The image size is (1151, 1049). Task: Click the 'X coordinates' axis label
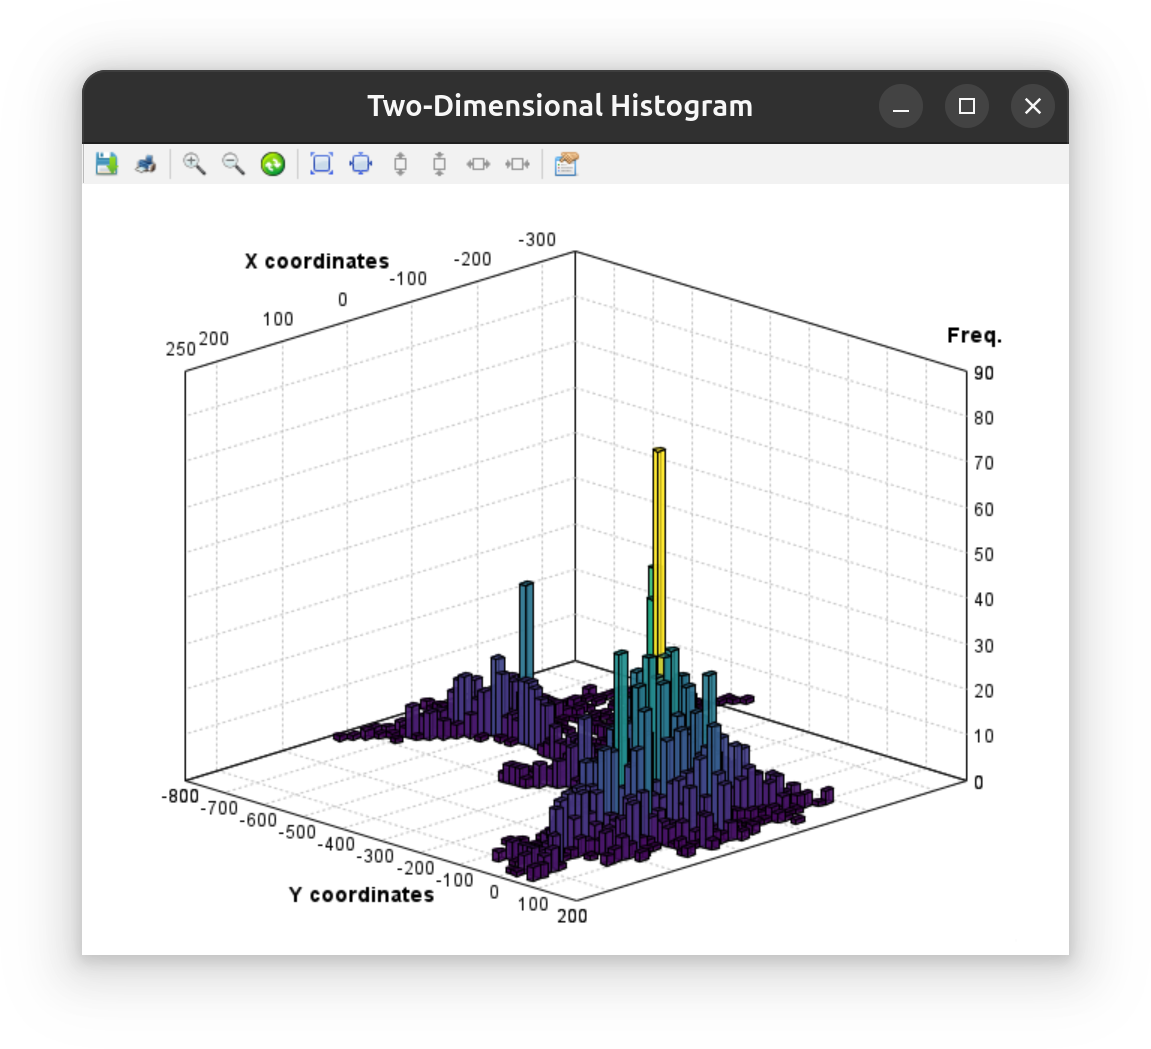point(317,261)
